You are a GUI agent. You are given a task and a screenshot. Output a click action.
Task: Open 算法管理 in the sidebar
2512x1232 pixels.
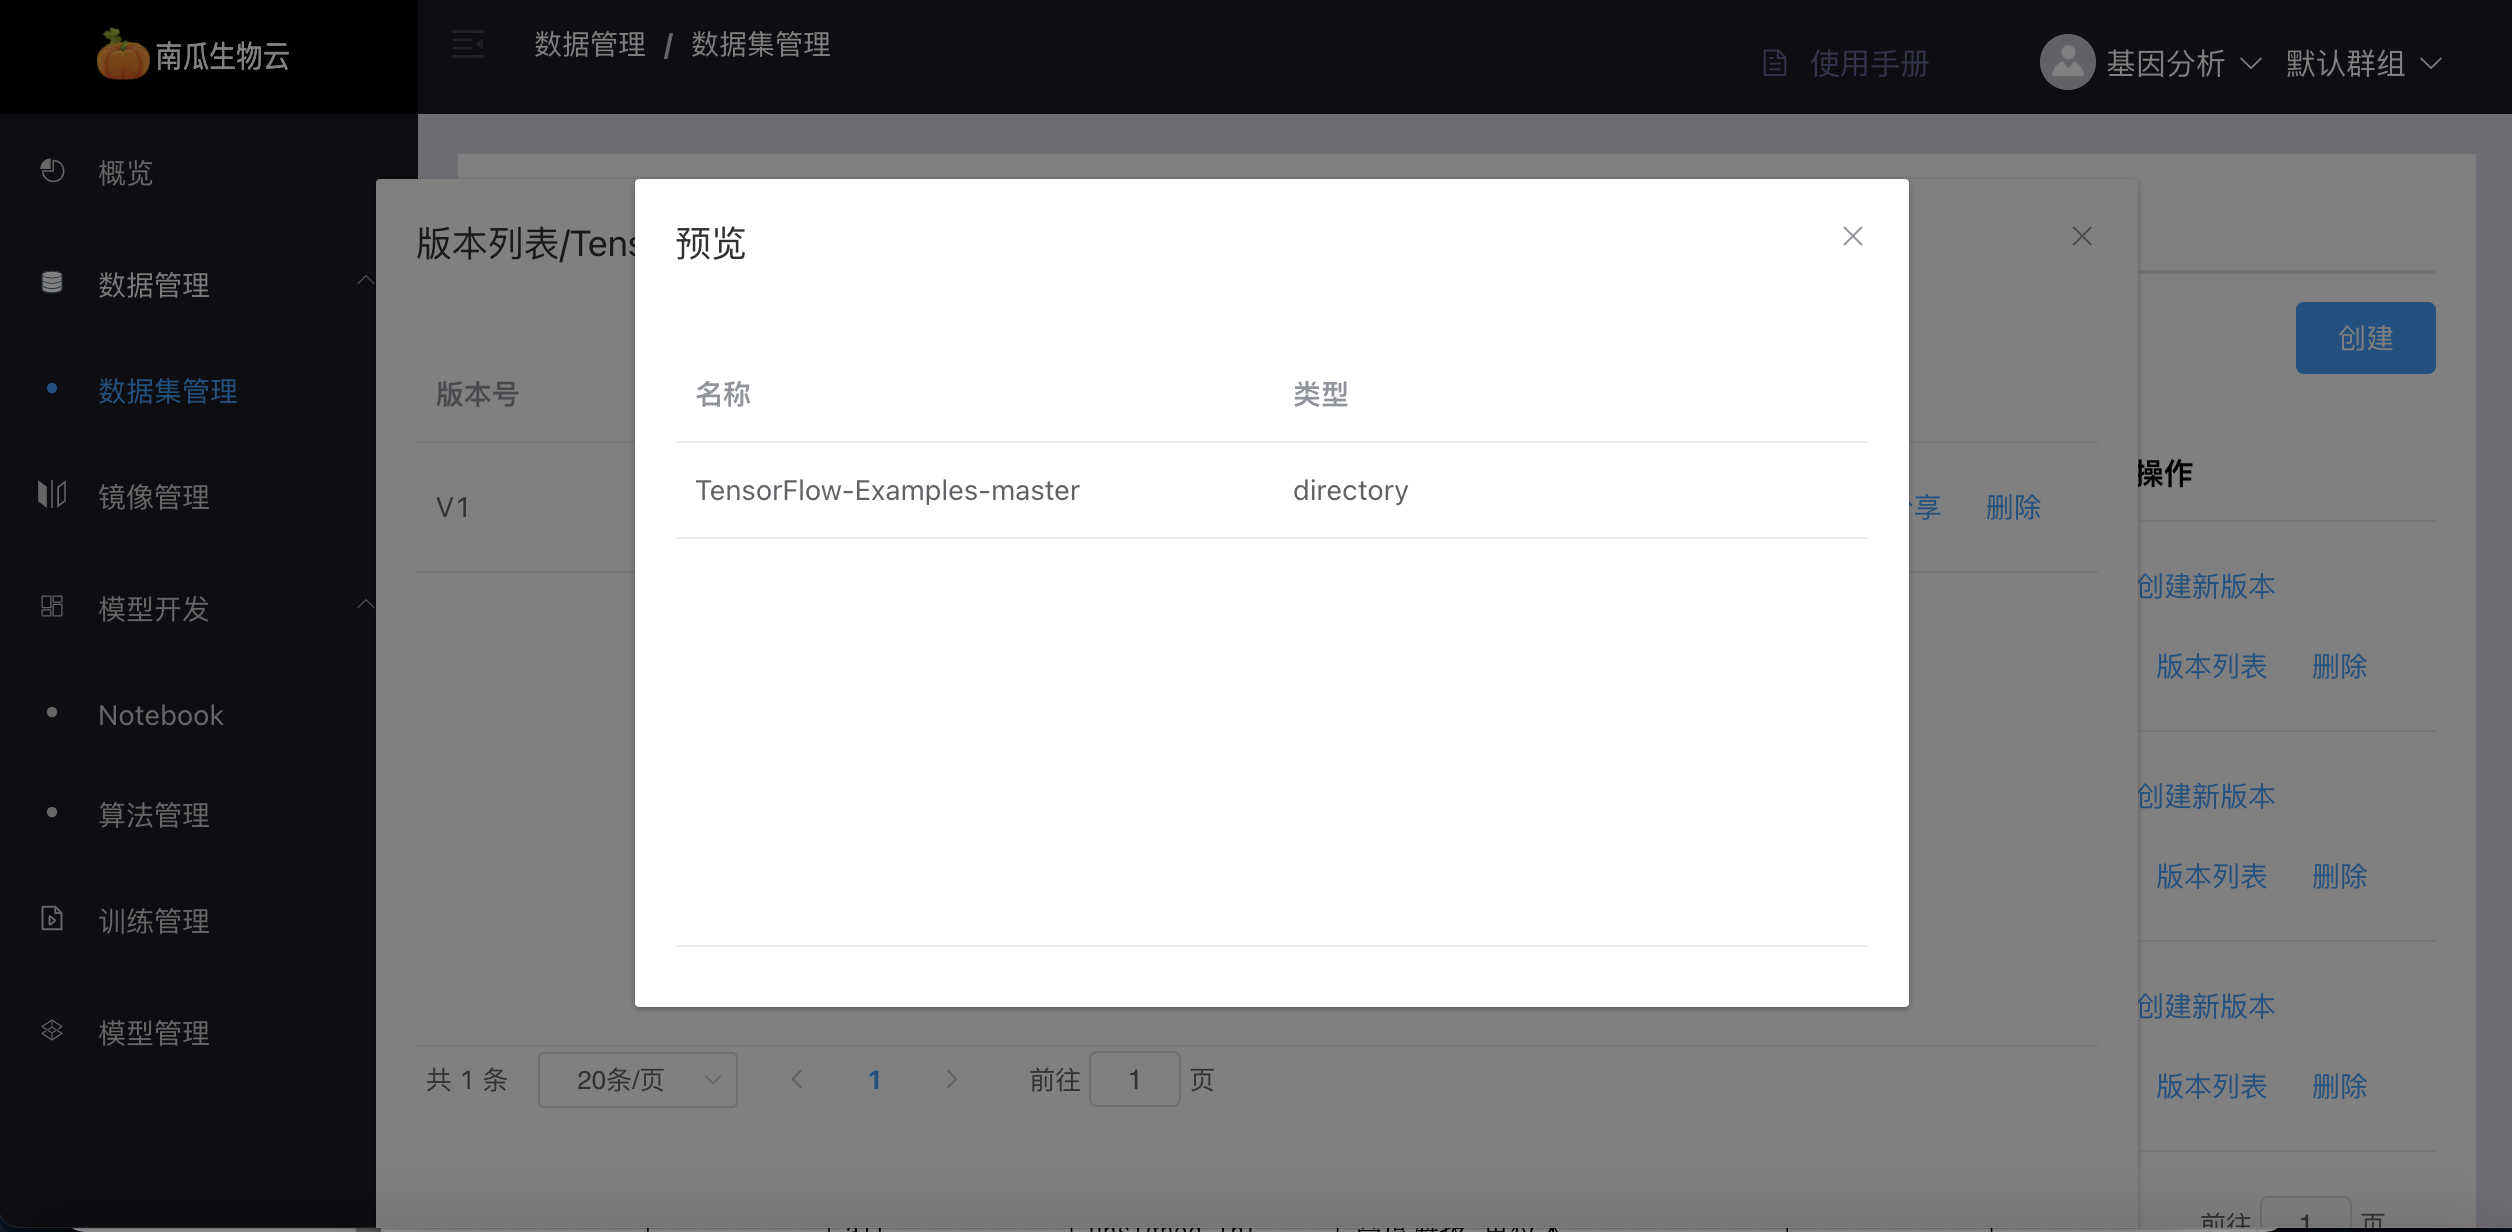click(154, 815)
